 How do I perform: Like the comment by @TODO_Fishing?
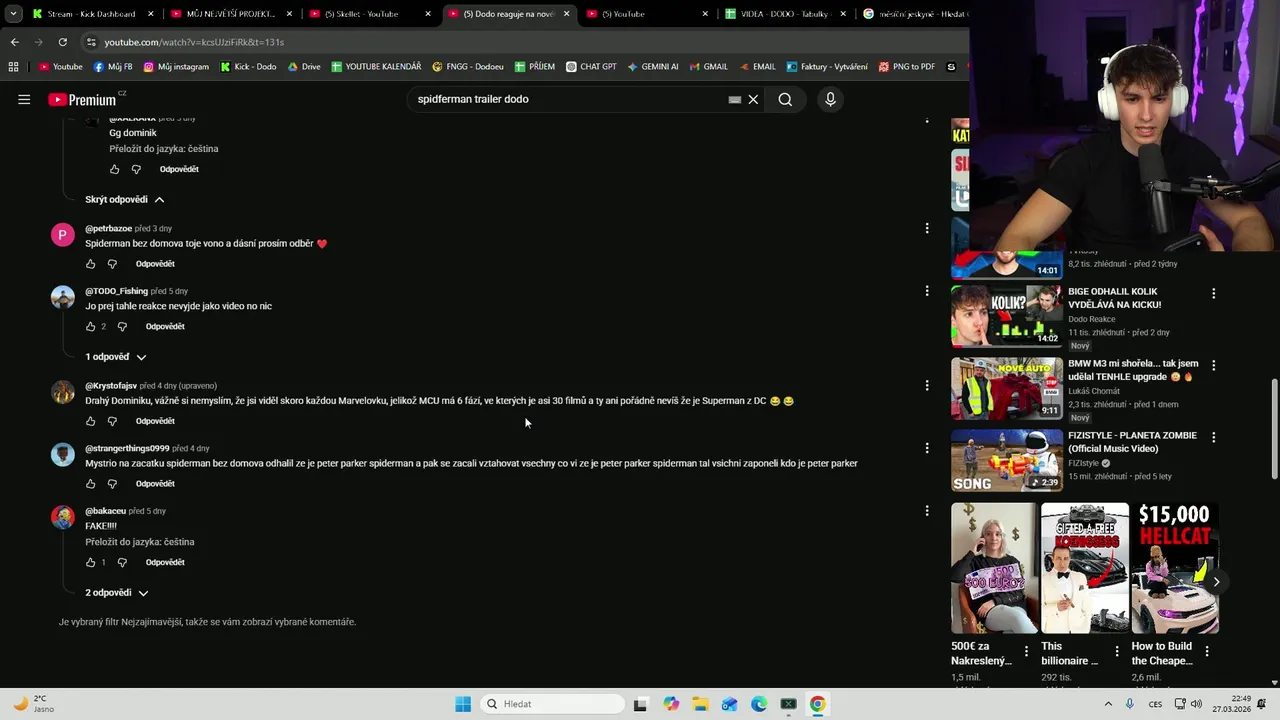pyautogui.click(x=90, y=326)
